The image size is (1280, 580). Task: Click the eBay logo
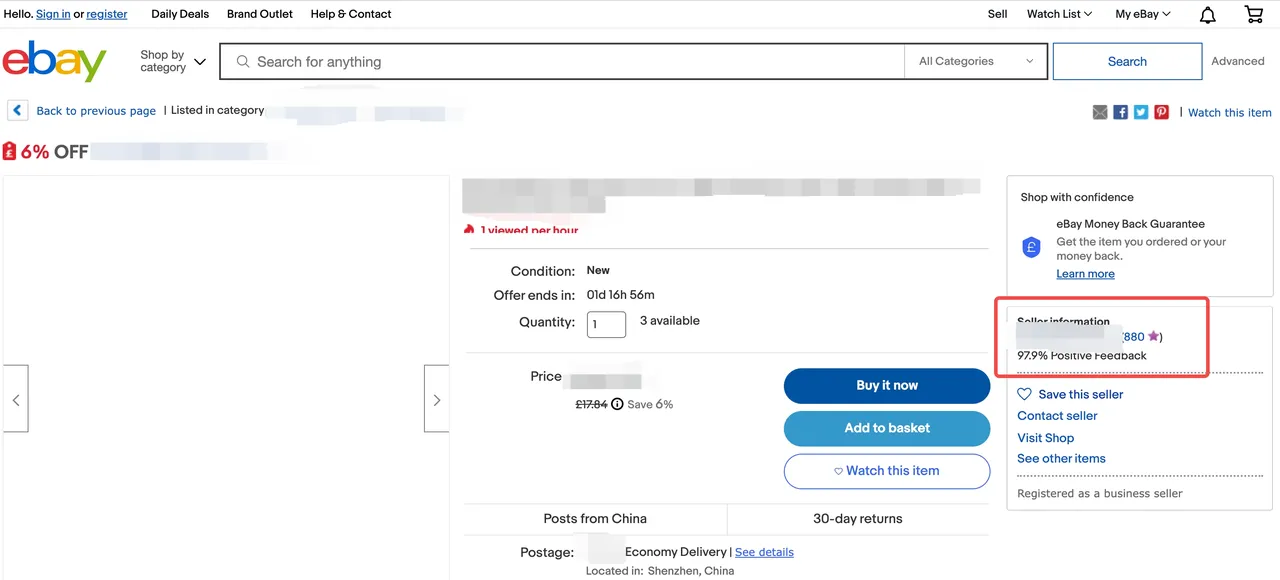pyautogui.click(x=54, y=61)
